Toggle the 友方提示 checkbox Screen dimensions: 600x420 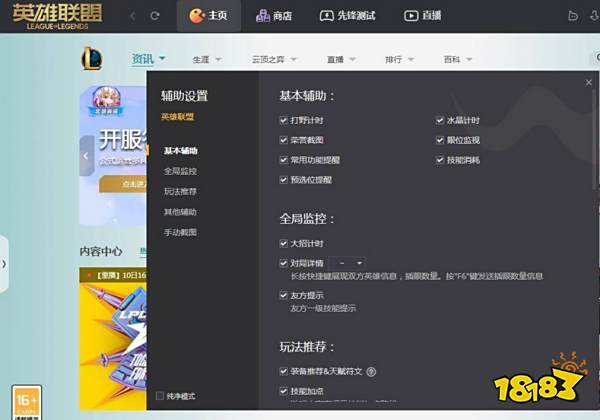(x=284, y=295)
